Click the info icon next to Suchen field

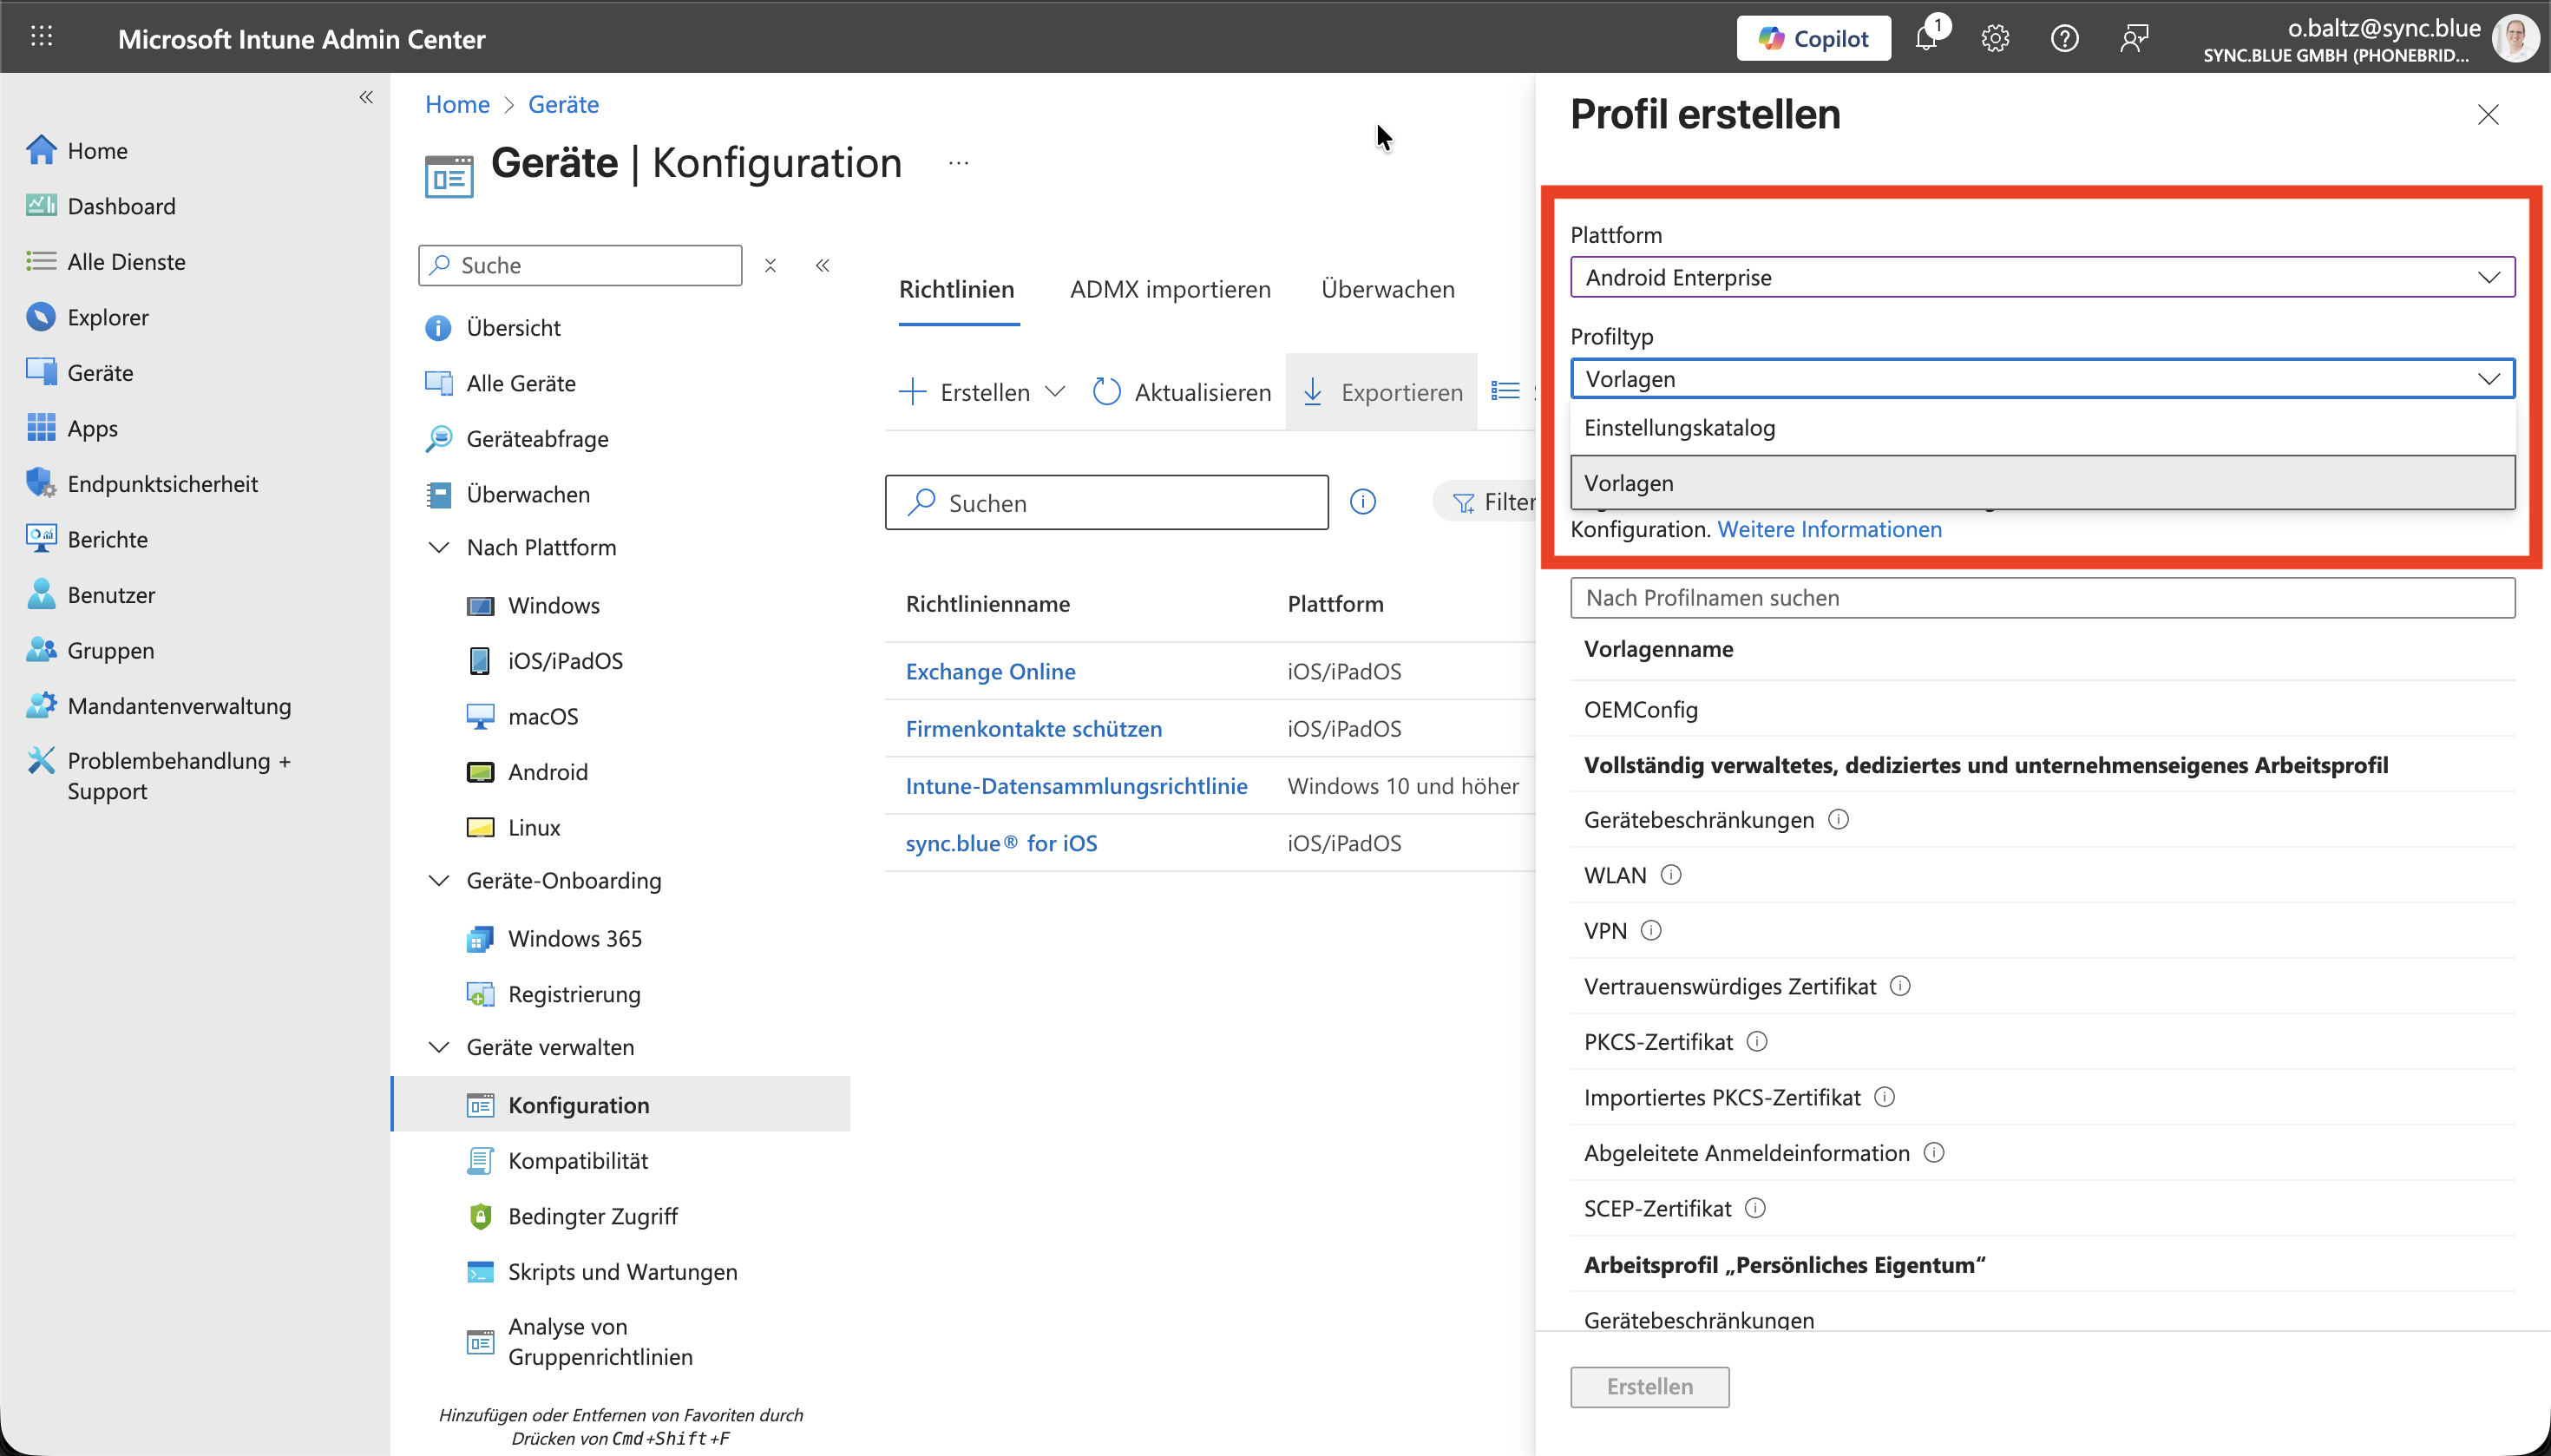tap(1362, 502)
